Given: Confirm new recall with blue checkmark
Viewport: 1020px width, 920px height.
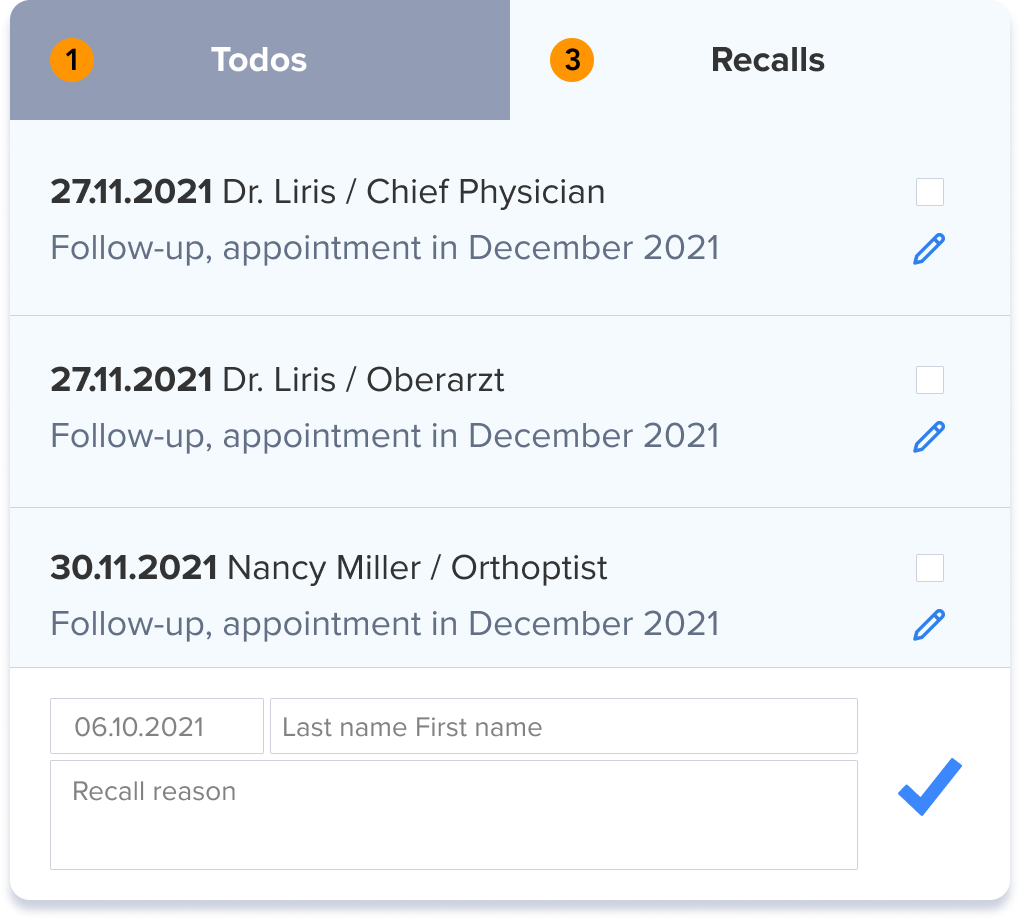Looking at the screenshot, I should tap(929, 787).
